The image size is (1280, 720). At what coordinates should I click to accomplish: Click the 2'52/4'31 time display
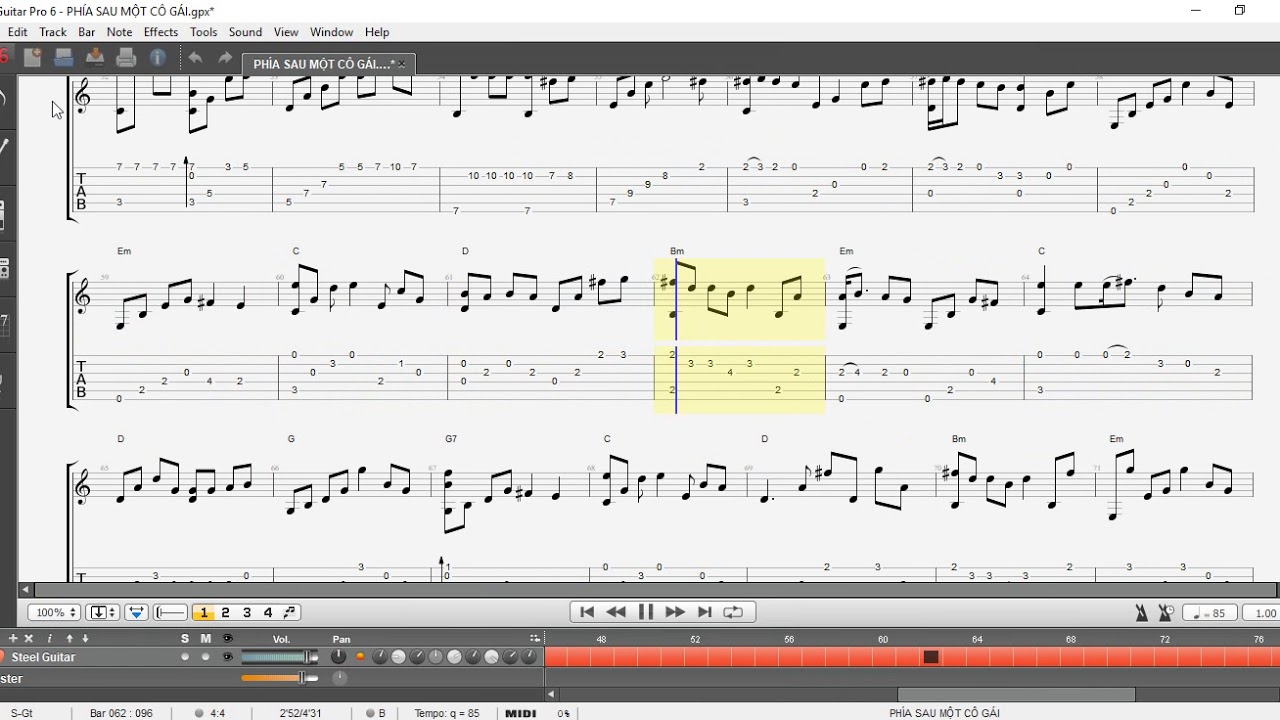point(301,713)
